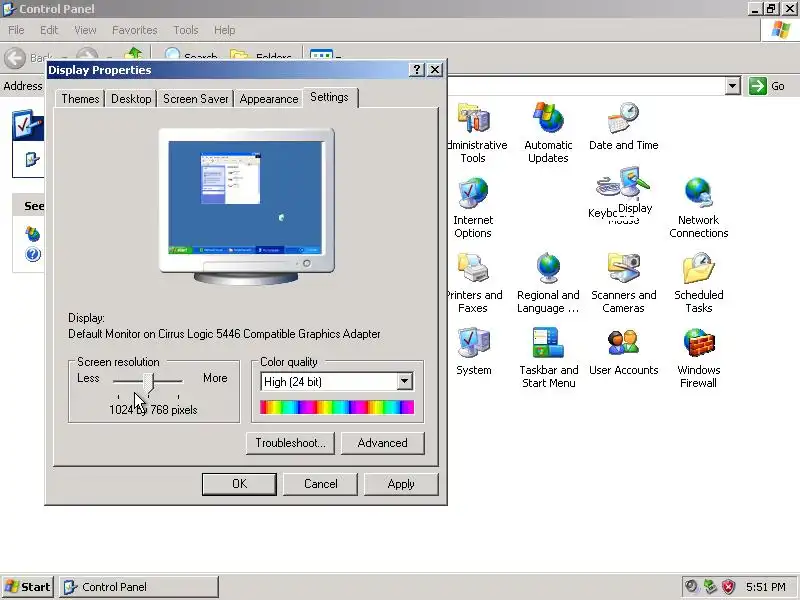
Task: Open the Tools menu
Action: [x=186, y=30]
